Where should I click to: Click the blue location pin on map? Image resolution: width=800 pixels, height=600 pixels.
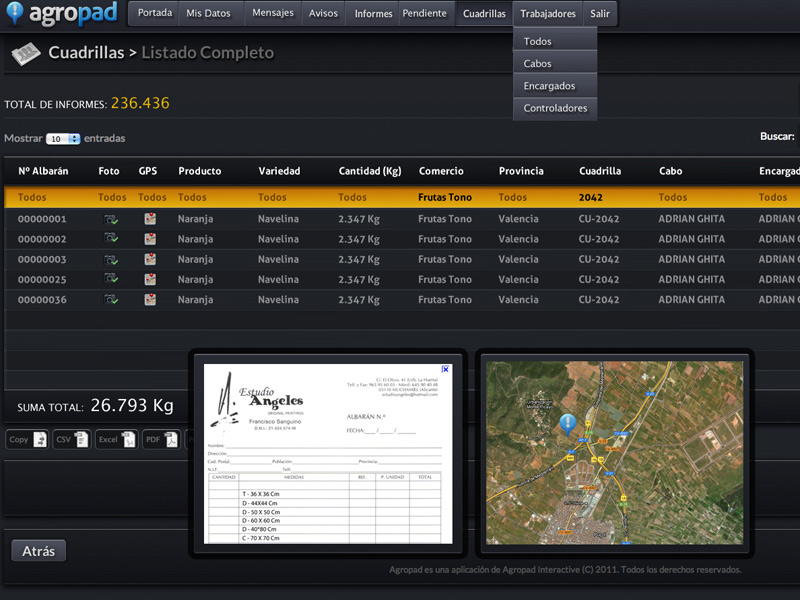tap(567, 424)
